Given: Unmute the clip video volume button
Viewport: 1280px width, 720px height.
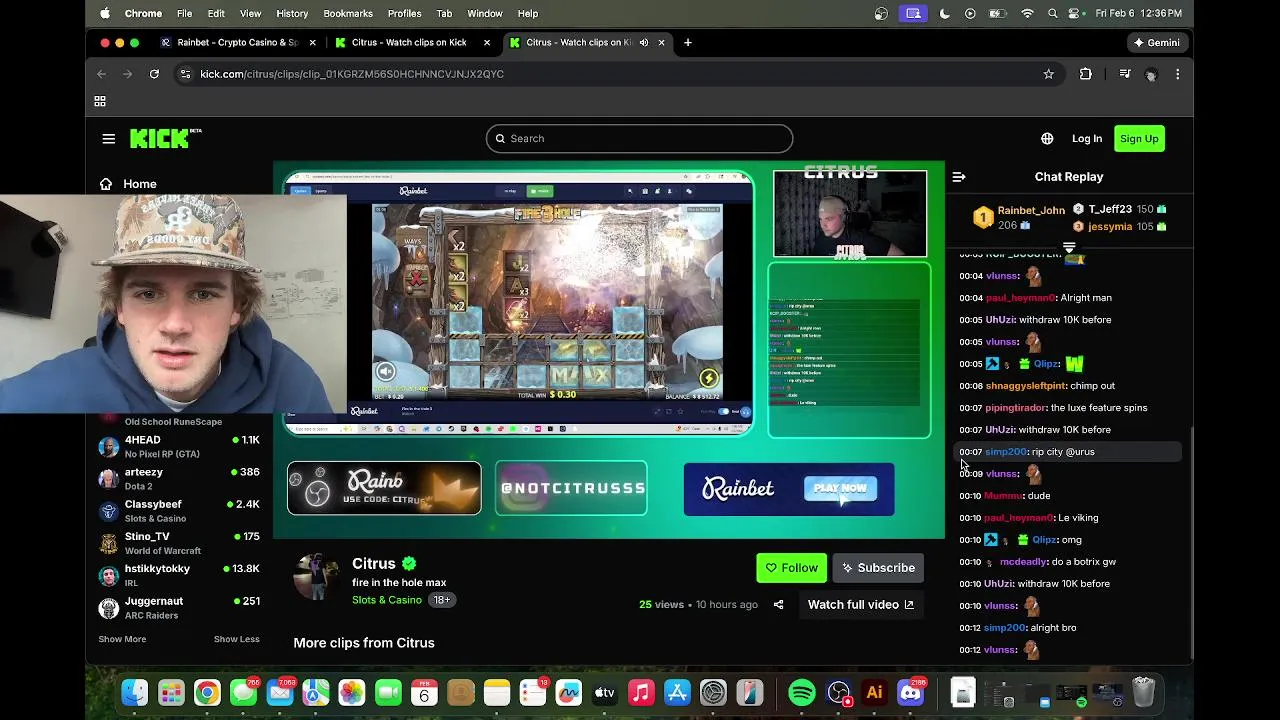Looking at the screenshot, I should (x=385, y=372).
